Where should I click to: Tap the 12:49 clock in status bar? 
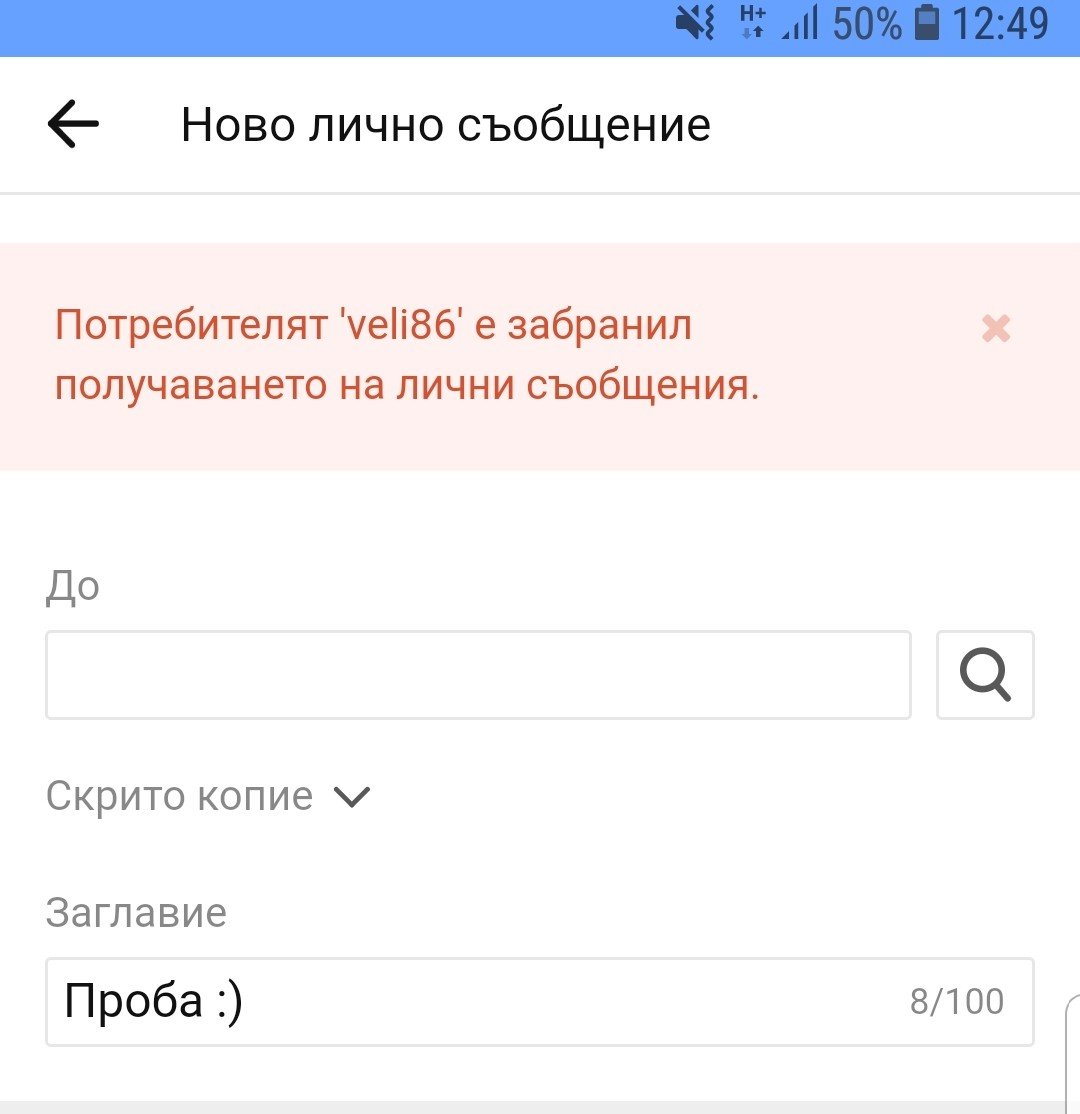coord(1000,23)
